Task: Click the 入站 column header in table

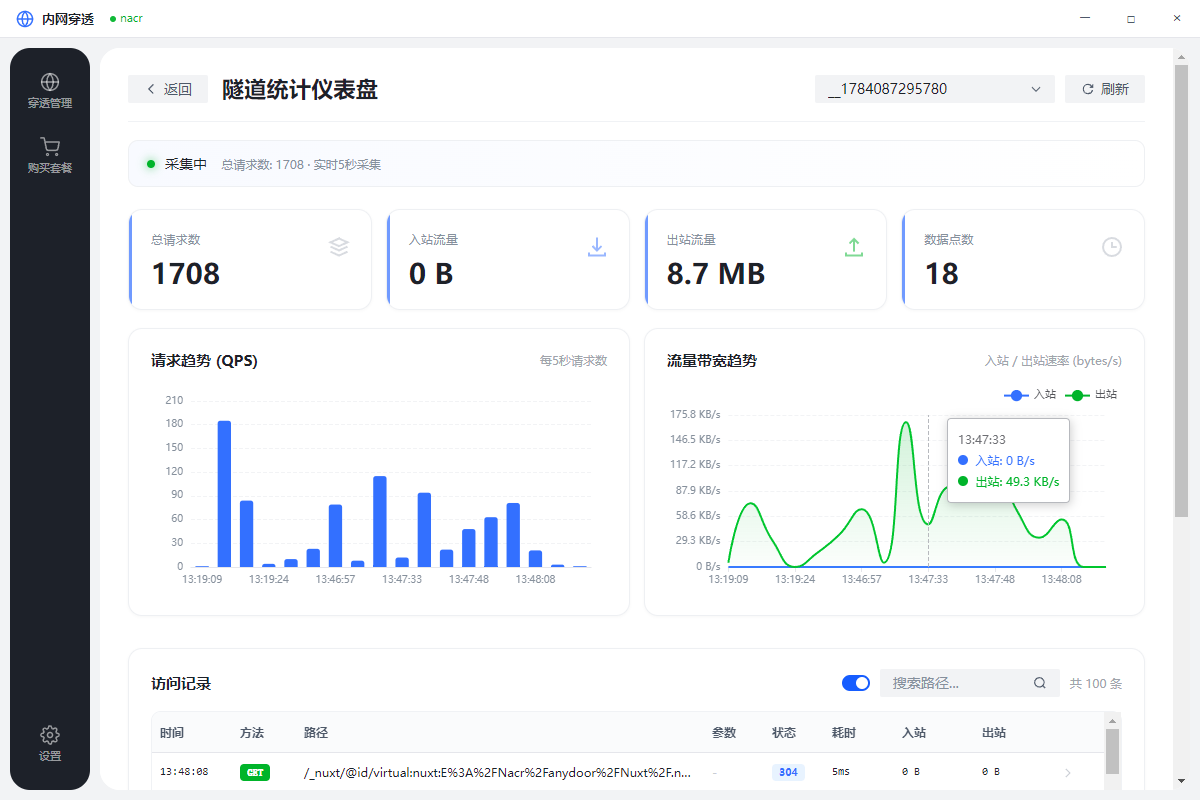Action: [x=914, y=733]
